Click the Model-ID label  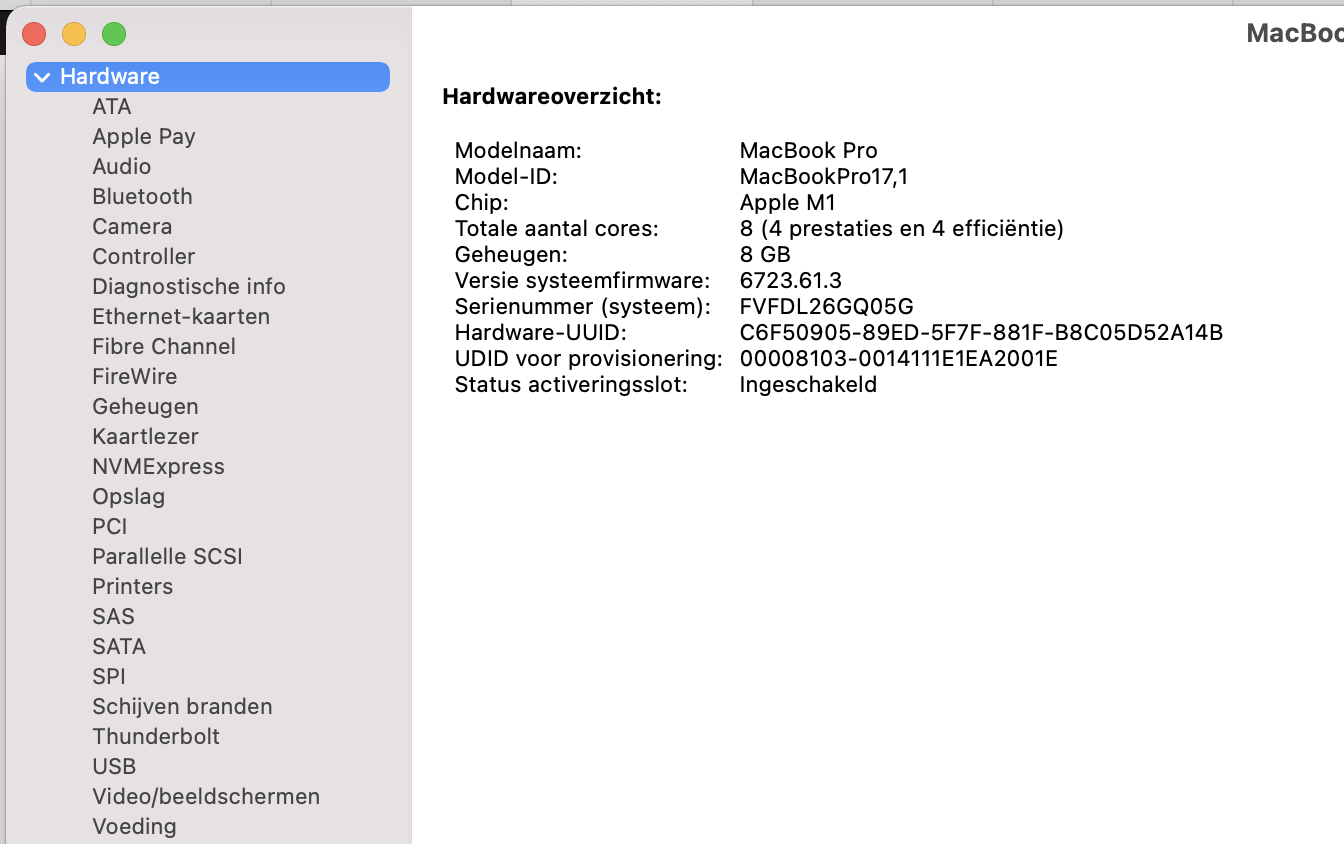click(506, 177)
